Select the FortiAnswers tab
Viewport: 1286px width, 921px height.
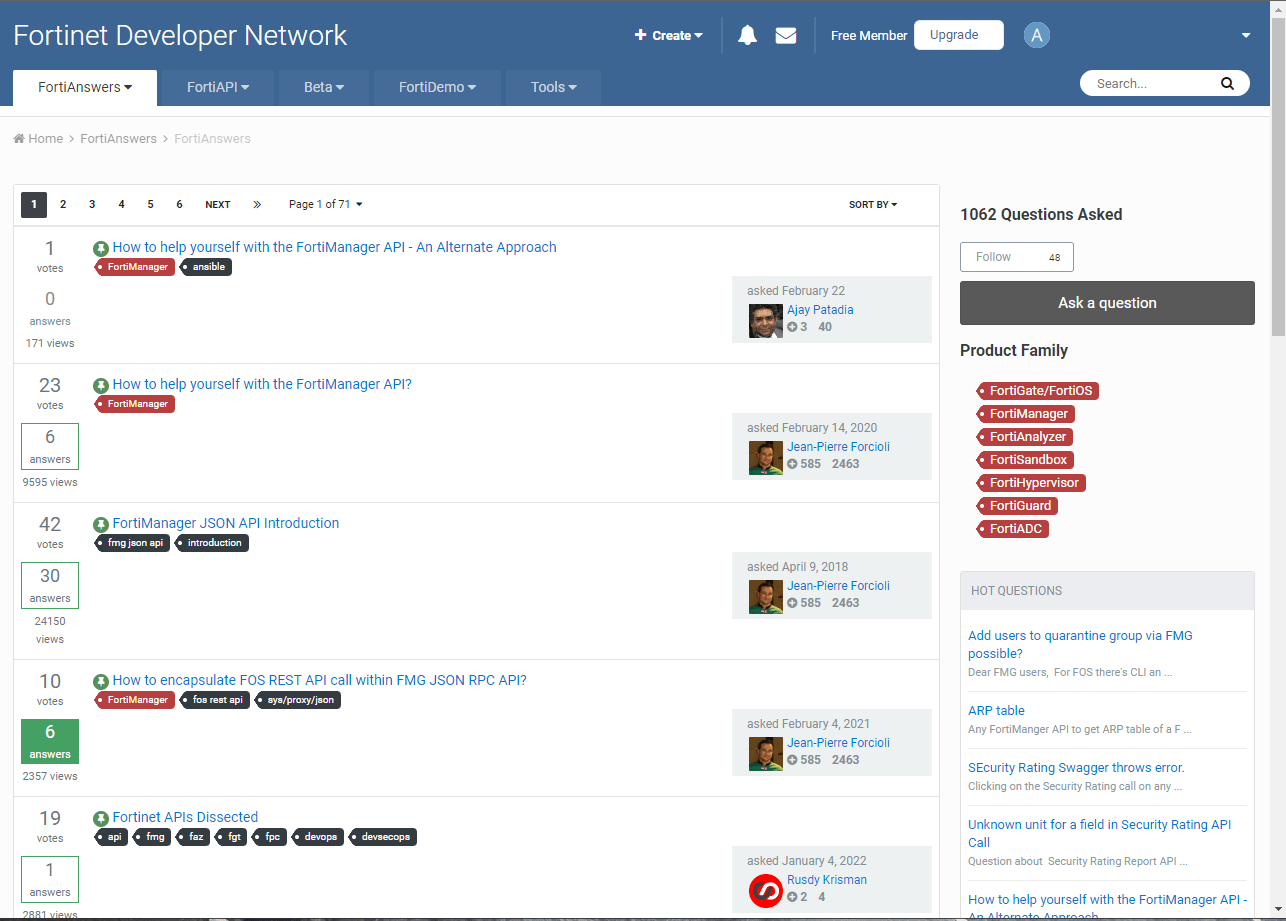click(85, 87)
